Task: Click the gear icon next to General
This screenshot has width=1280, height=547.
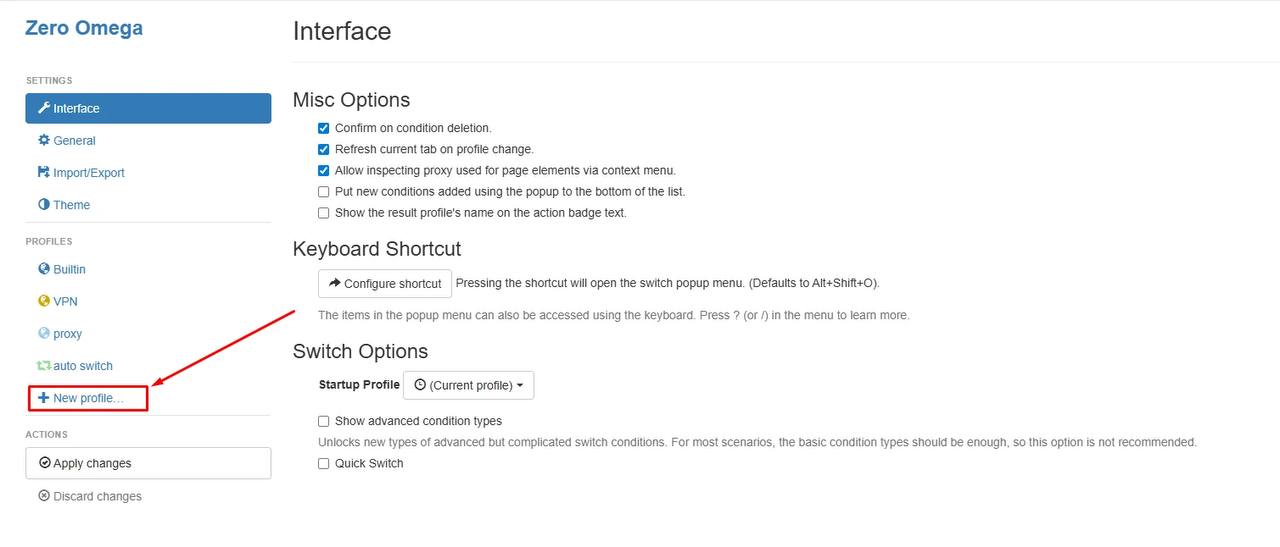Action: pyautogui.click(x=43, y=140)
